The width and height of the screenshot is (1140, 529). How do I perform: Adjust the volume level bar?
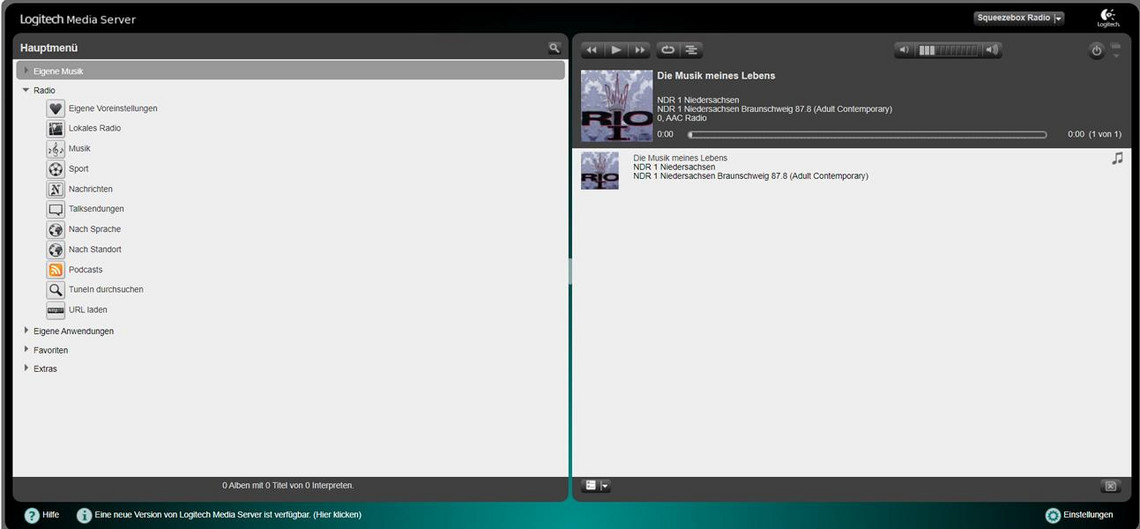tap(948, 50)
